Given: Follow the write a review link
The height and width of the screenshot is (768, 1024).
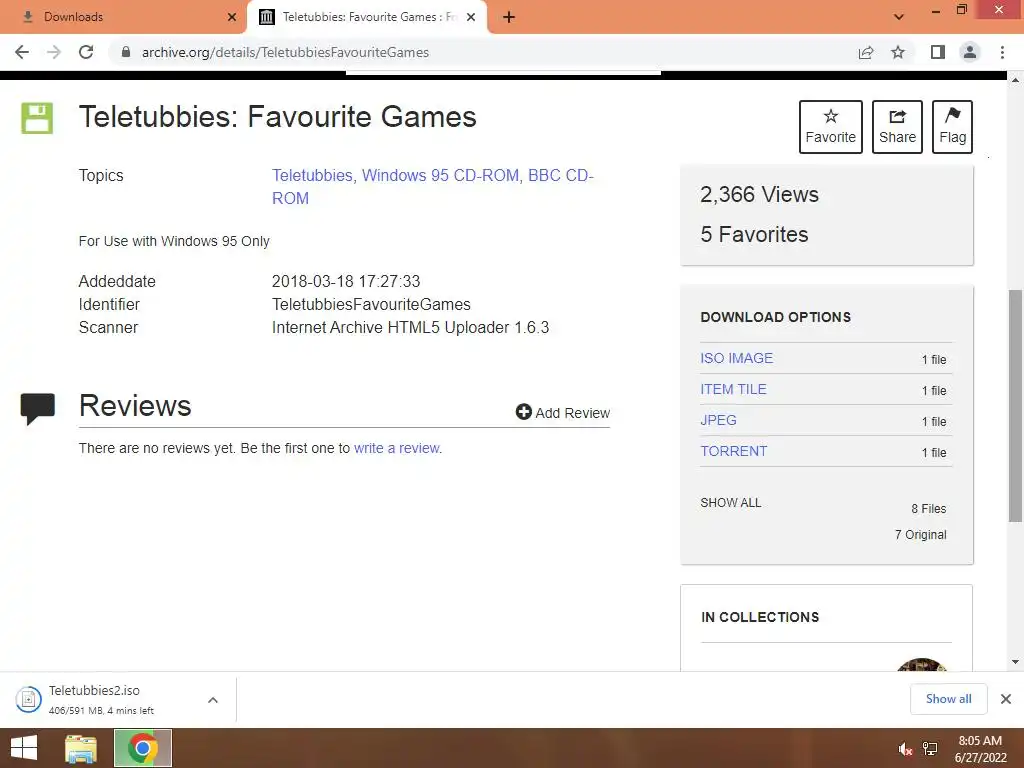Looking at the screenshot, I should coord(396,449).
